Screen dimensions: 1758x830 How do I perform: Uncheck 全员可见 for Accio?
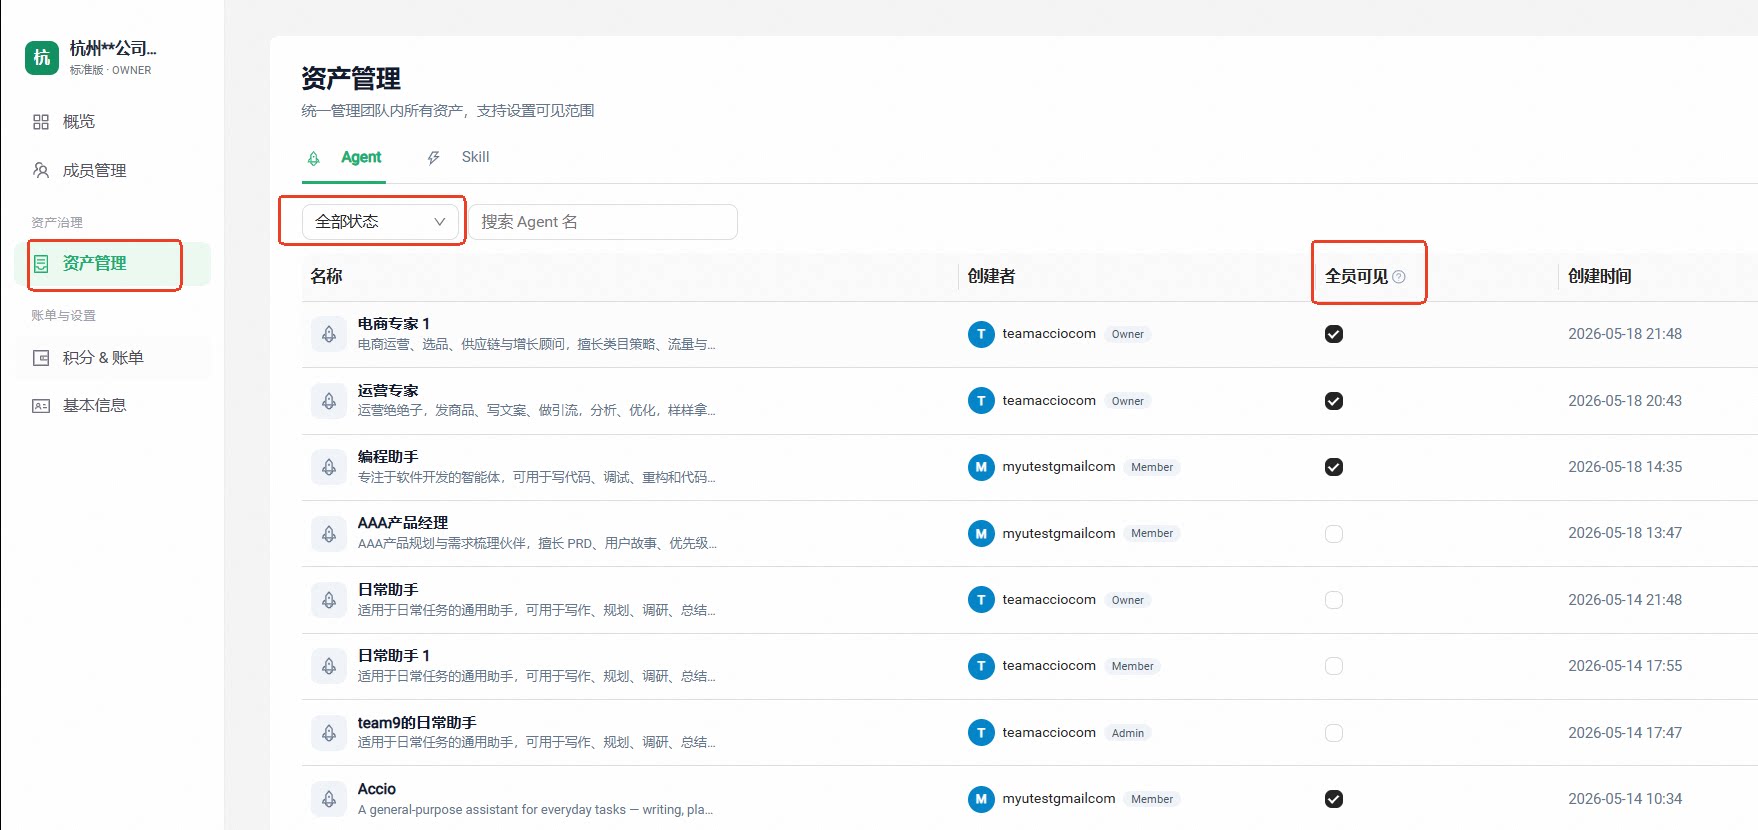pos(1334,799)
